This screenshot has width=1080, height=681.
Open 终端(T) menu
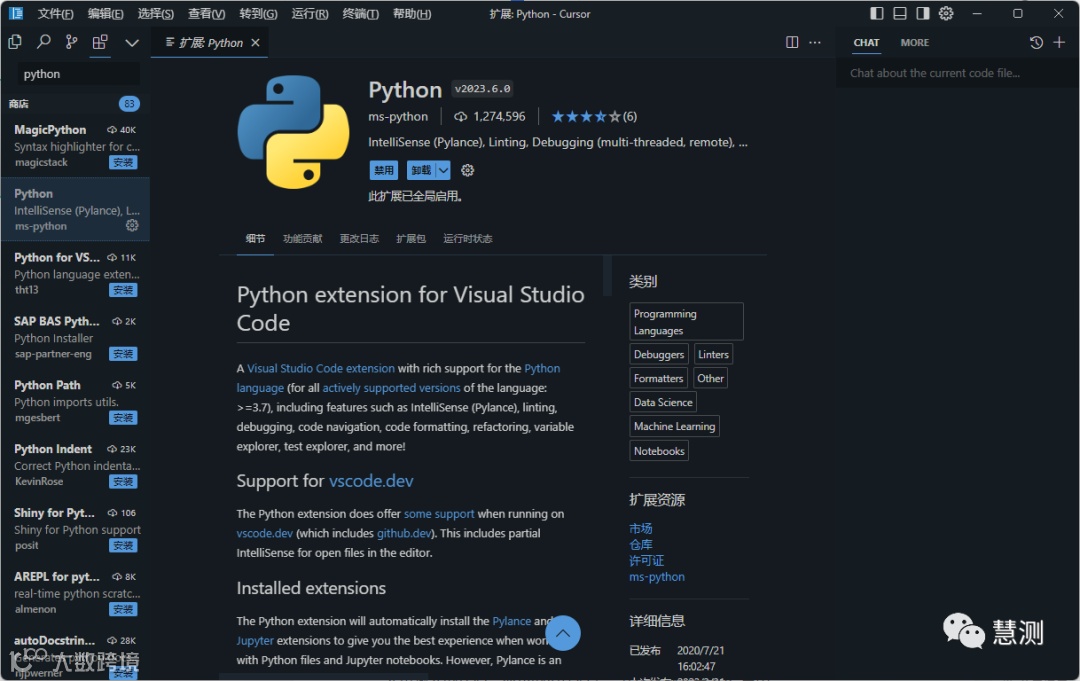coord(360,14)
